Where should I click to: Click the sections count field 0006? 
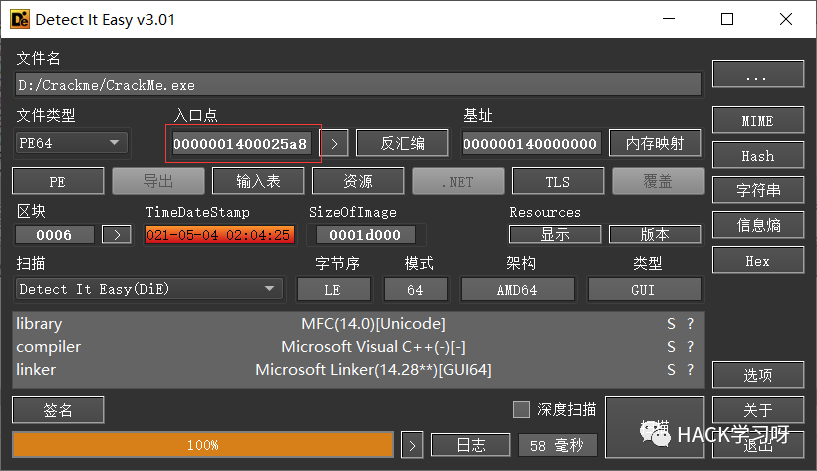[x=55, y=234]
